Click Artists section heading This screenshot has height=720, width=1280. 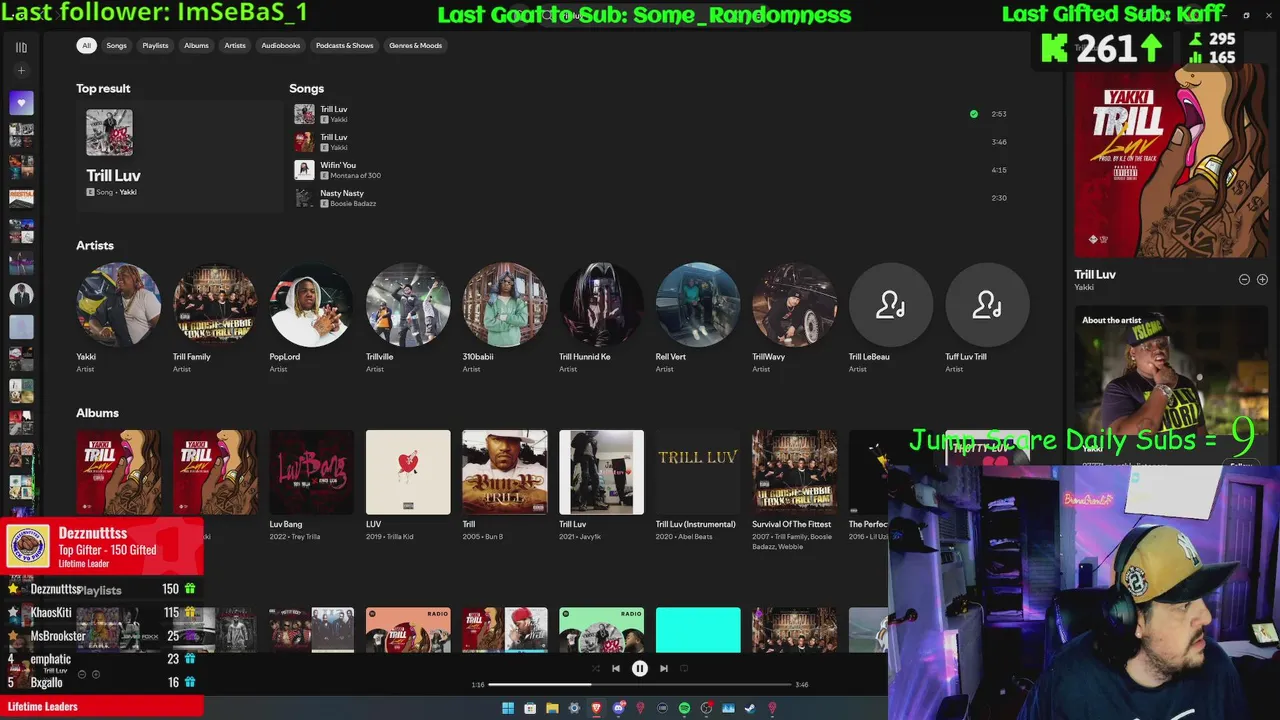95,245
